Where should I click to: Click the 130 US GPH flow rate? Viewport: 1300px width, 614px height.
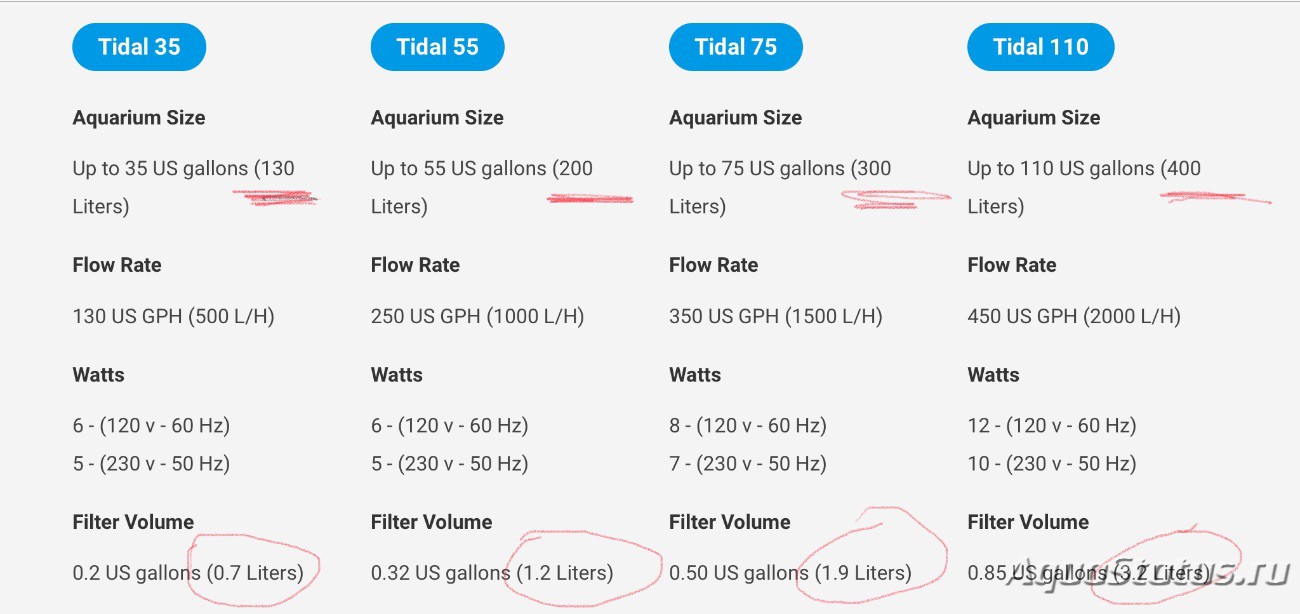click(174, 317)
